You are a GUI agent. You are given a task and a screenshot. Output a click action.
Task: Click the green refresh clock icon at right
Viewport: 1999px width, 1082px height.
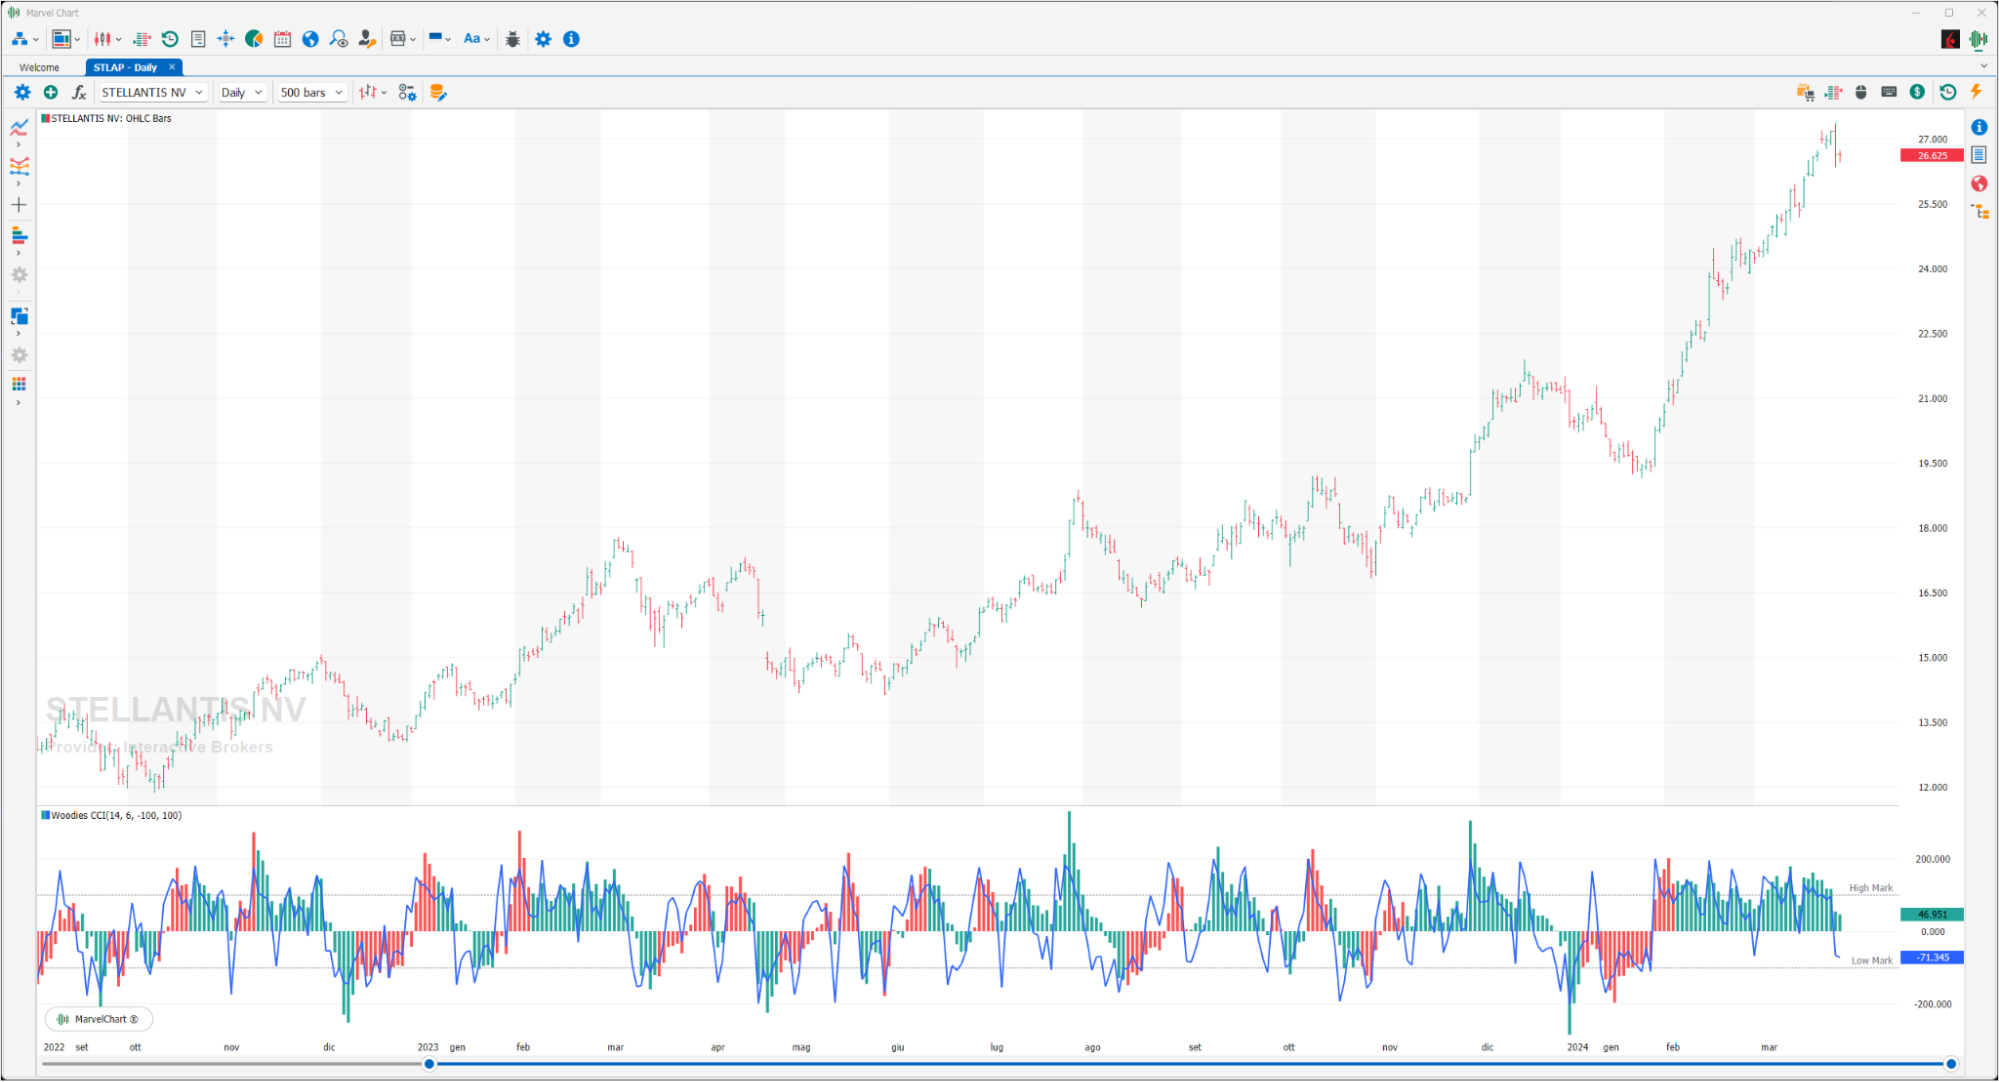pos(1948,92)
